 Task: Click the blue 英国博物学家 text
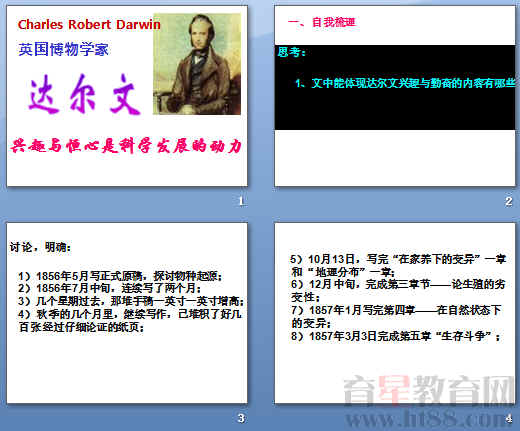point(63,49)
